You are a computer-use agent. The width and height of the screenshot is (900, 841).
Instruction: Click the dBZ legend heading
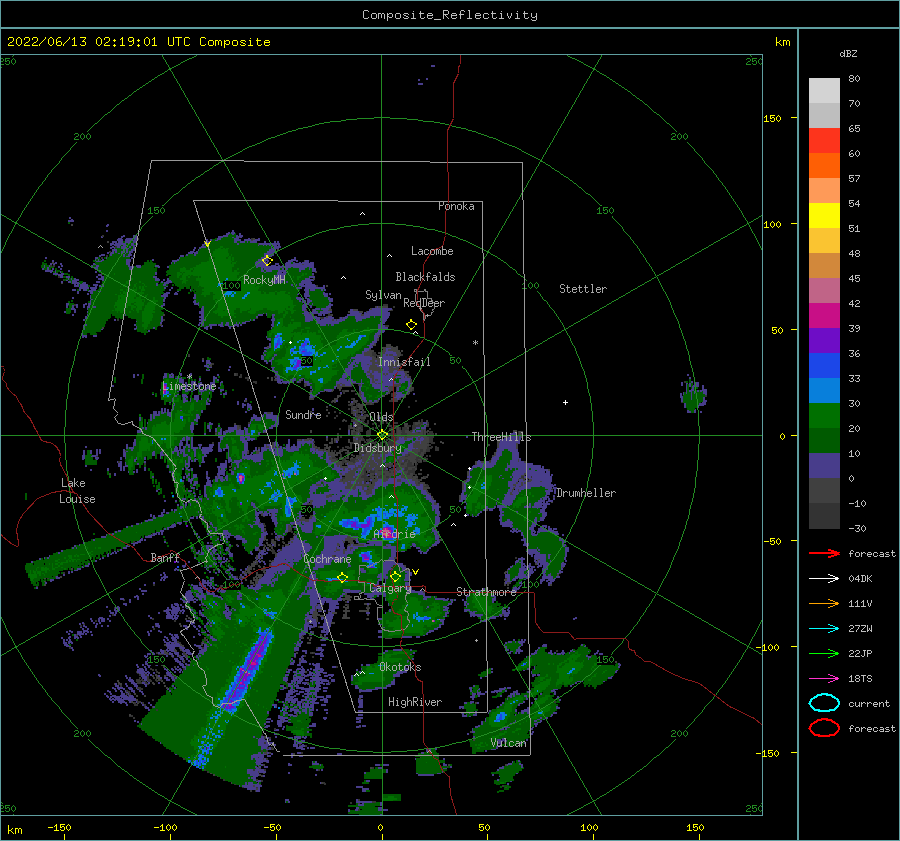(x=848, y=54)
